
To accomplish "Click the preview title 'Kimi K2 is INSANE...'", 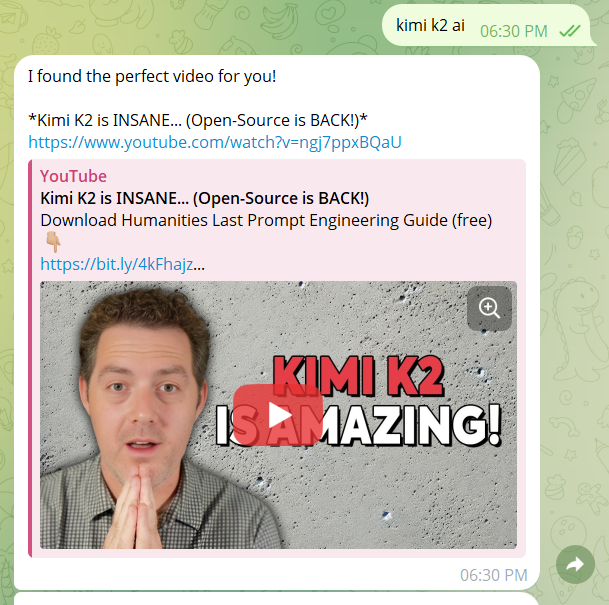I will (204, 198).
